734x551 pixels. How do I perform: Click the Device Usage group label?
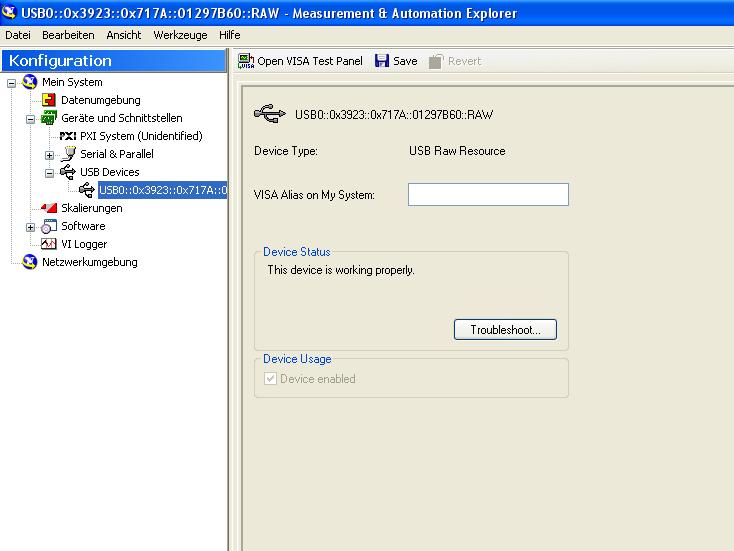point(297,359)
